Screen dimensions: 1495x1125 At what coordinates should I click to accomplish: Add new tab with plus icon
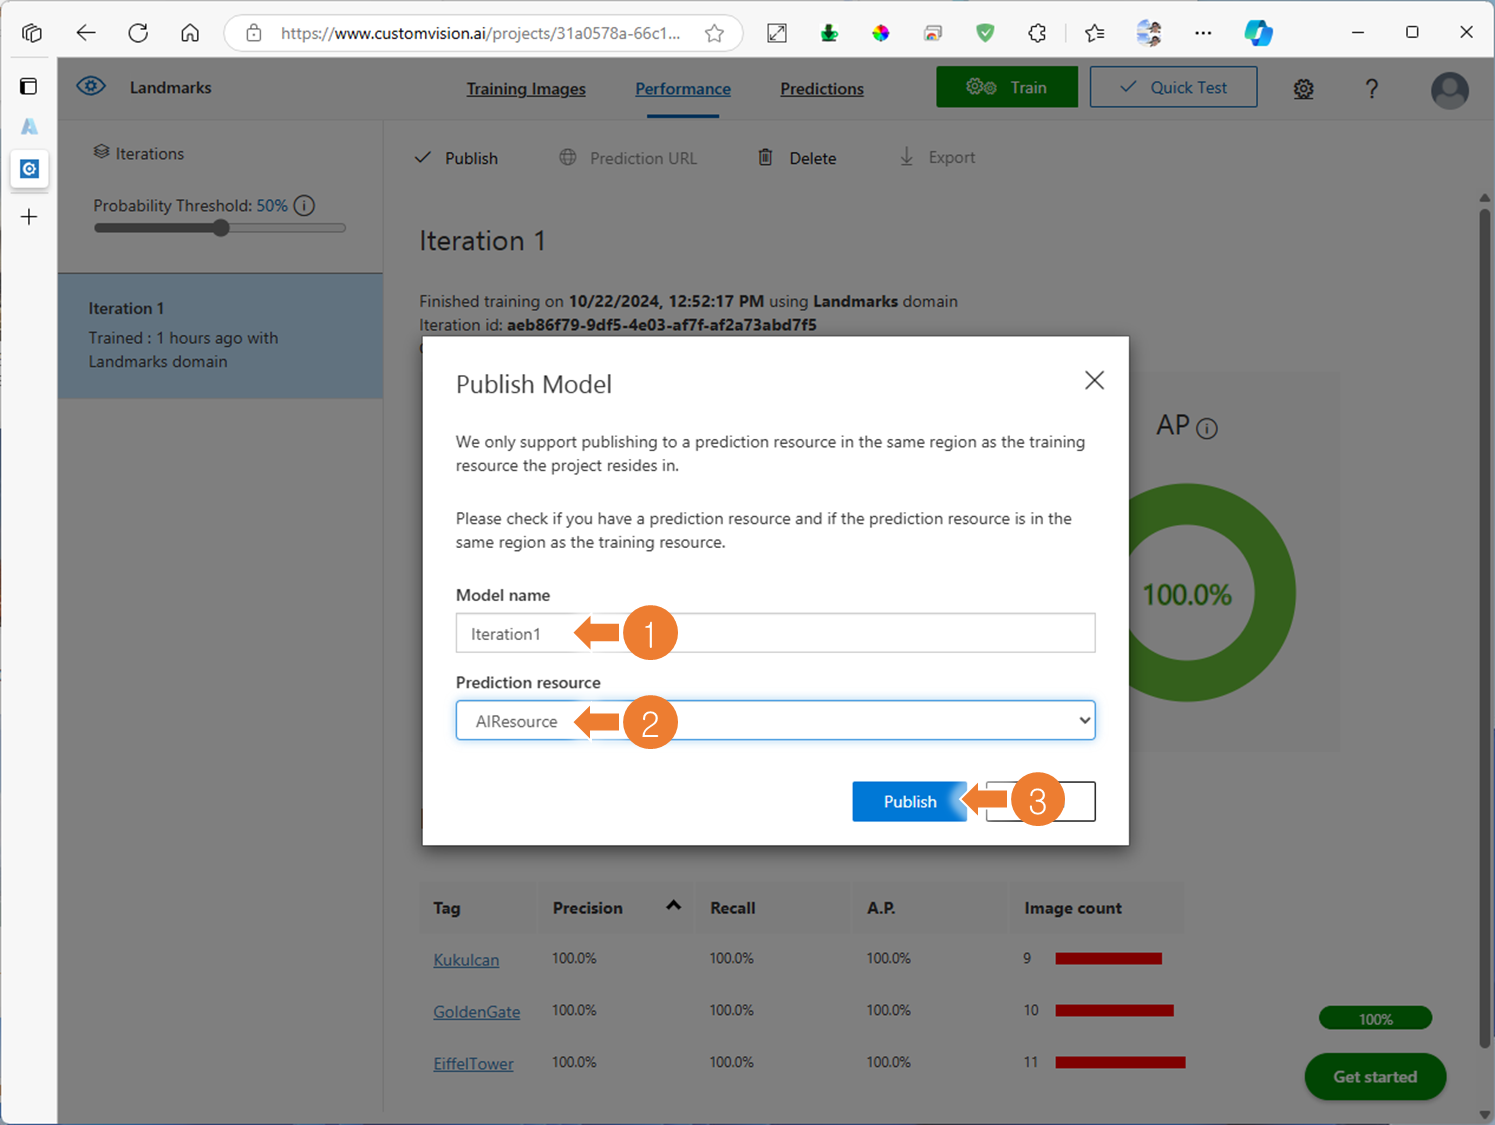click(29, 217)
